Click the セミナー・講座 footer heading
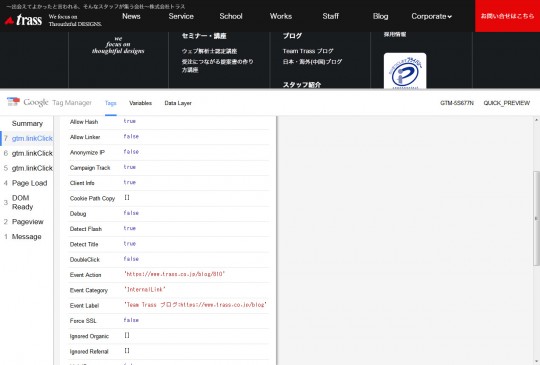The height and width of the screenshot is (365, 540). (x=204, y=36)
